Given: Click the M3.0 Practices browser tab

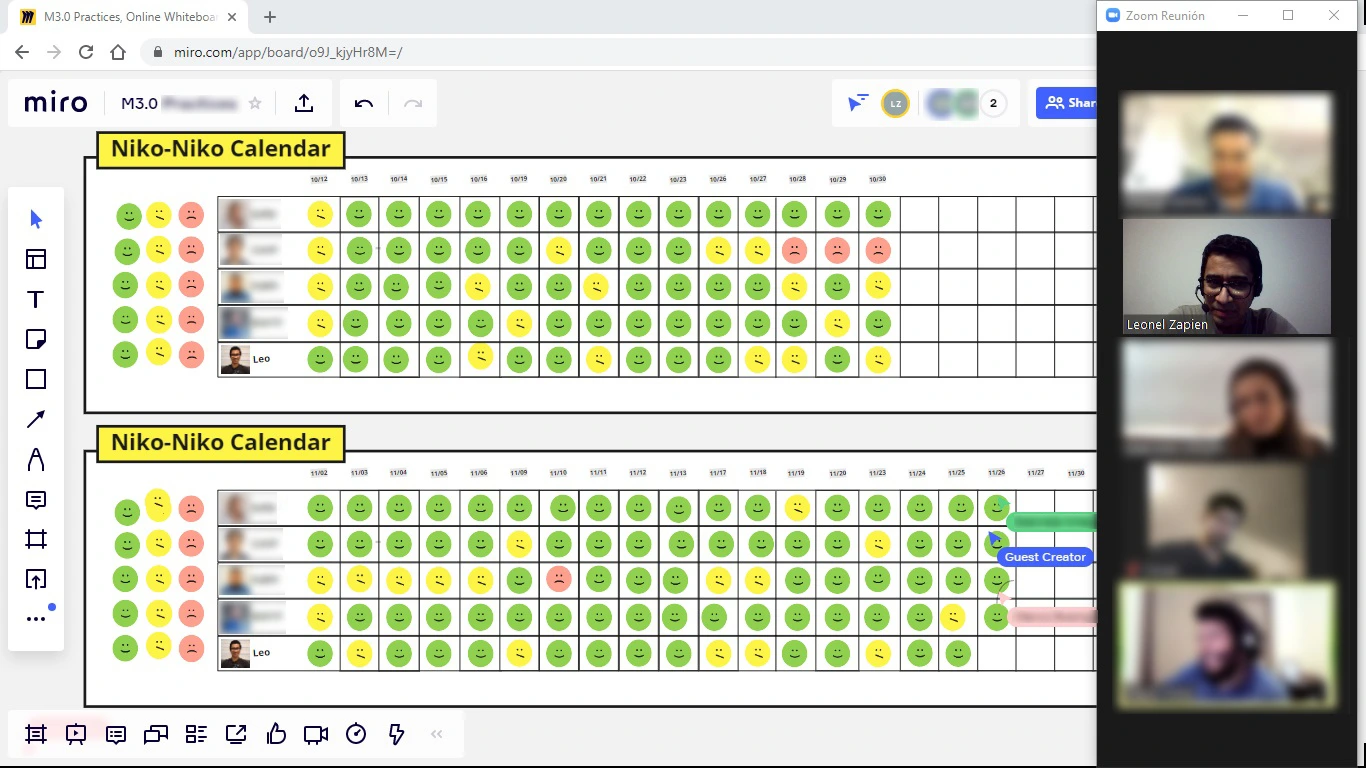Looking at the screenshot, I should pos(130,17).
